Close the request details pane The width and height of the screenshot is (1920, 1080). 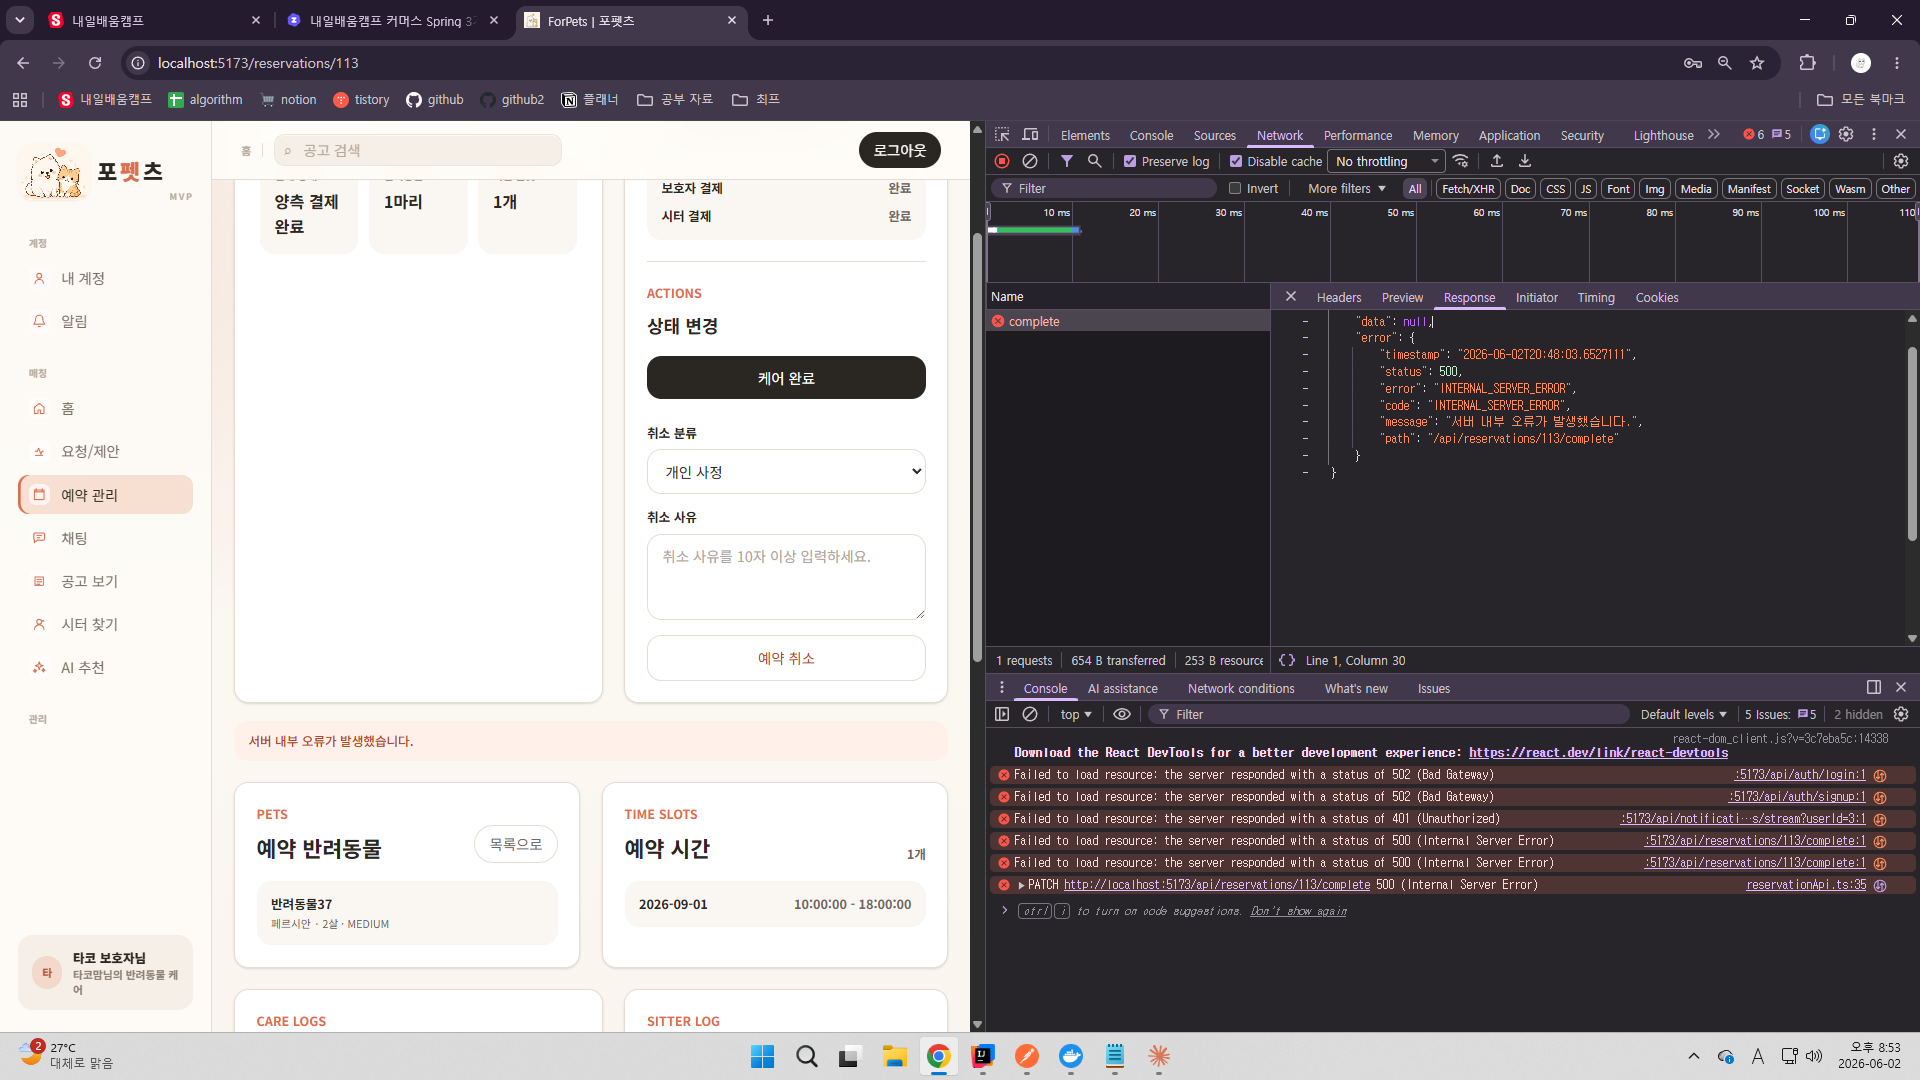point(1291,297)
